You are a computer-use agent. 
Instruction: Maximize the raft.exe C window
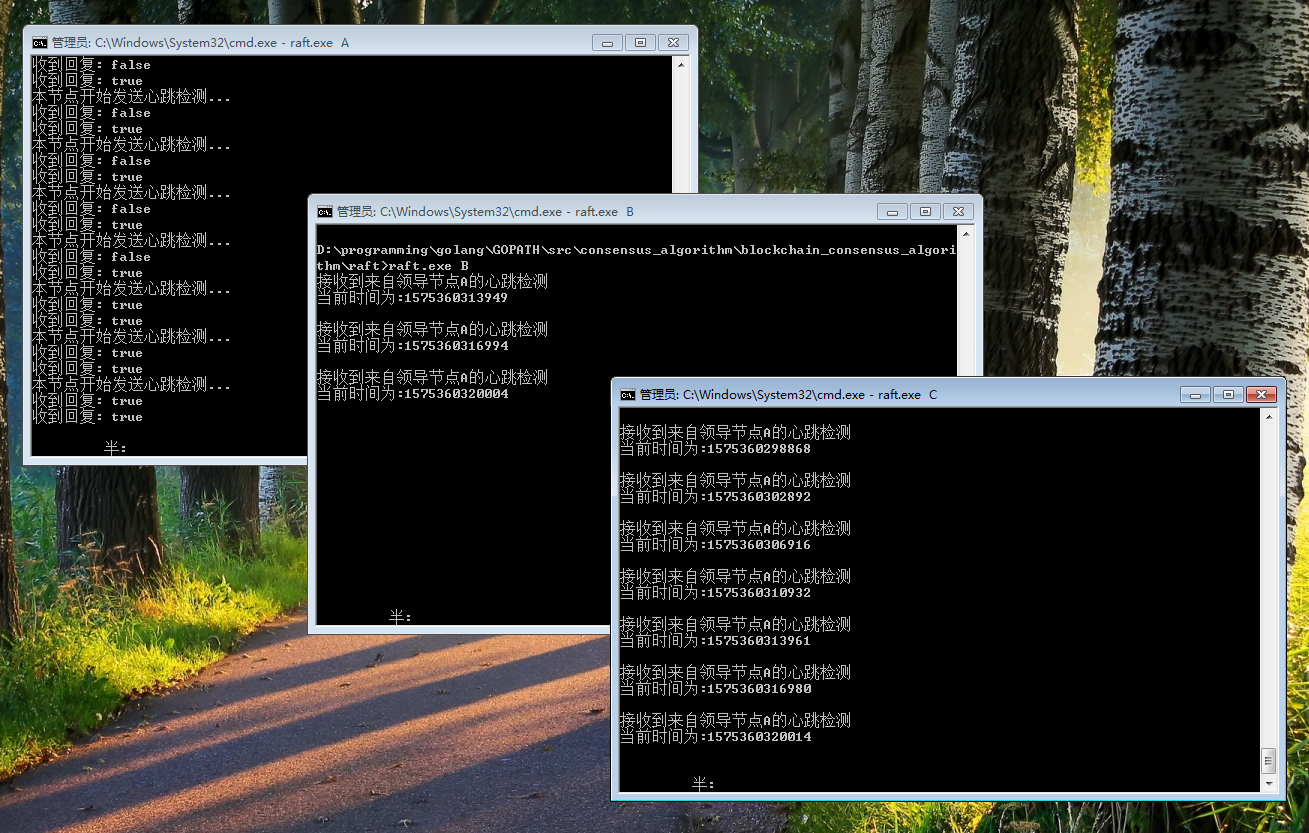[x=1228, y=394]
